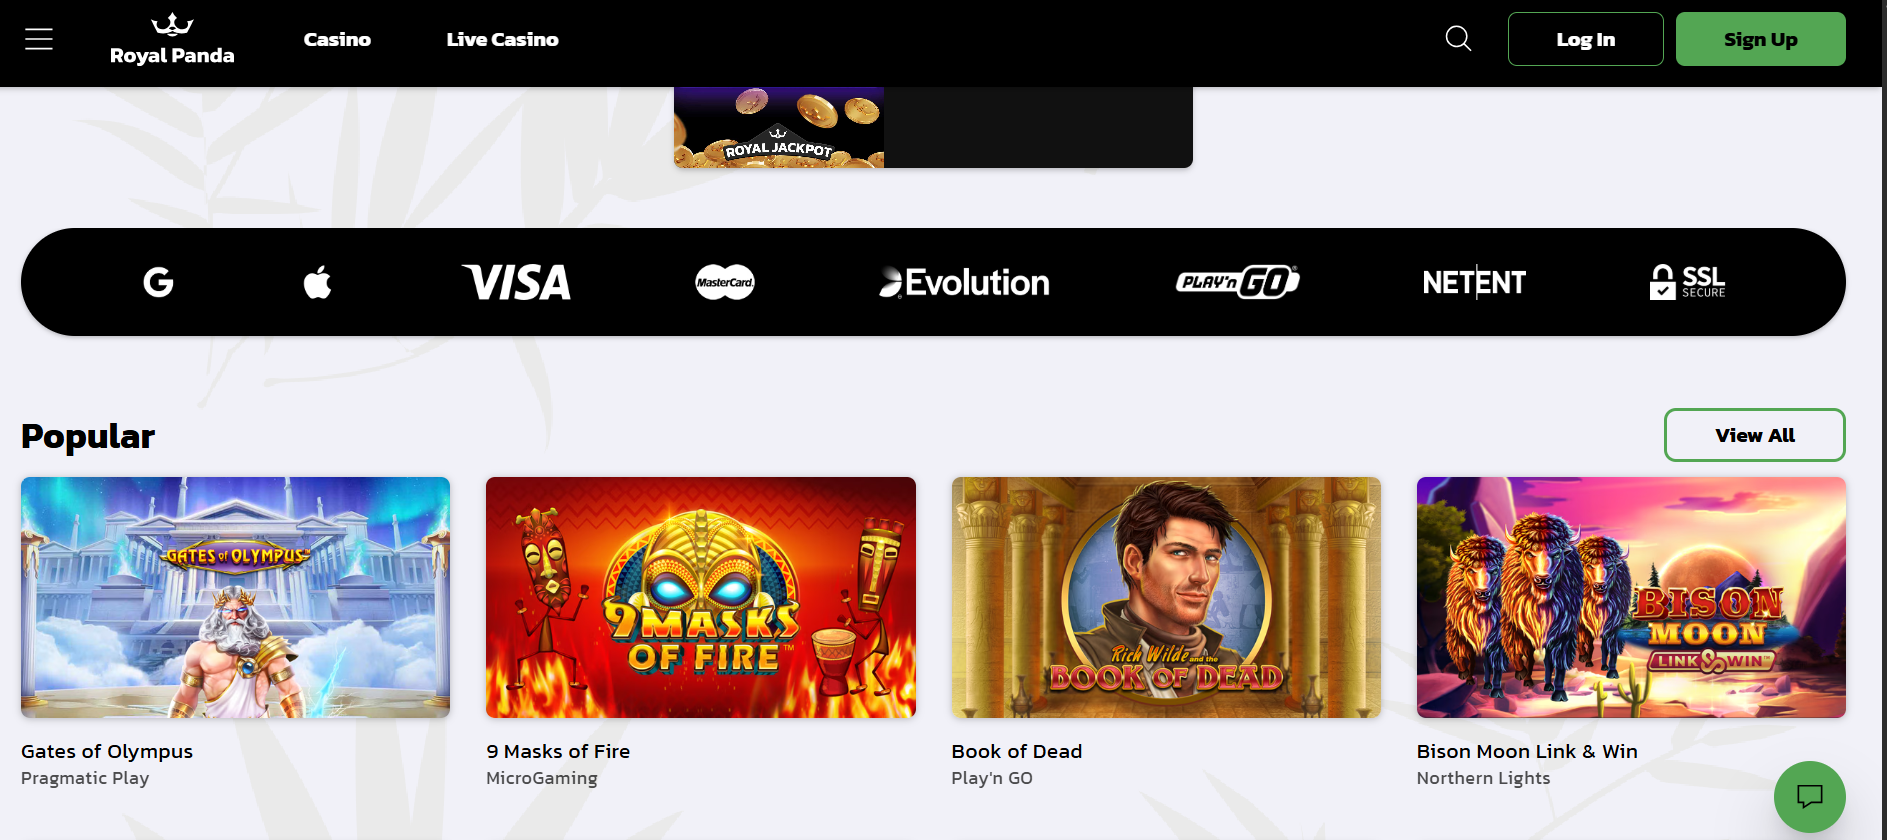Click the Bison Moon Link & Win title
The width and height of the screenshot is (1887, 840).
1527,751
